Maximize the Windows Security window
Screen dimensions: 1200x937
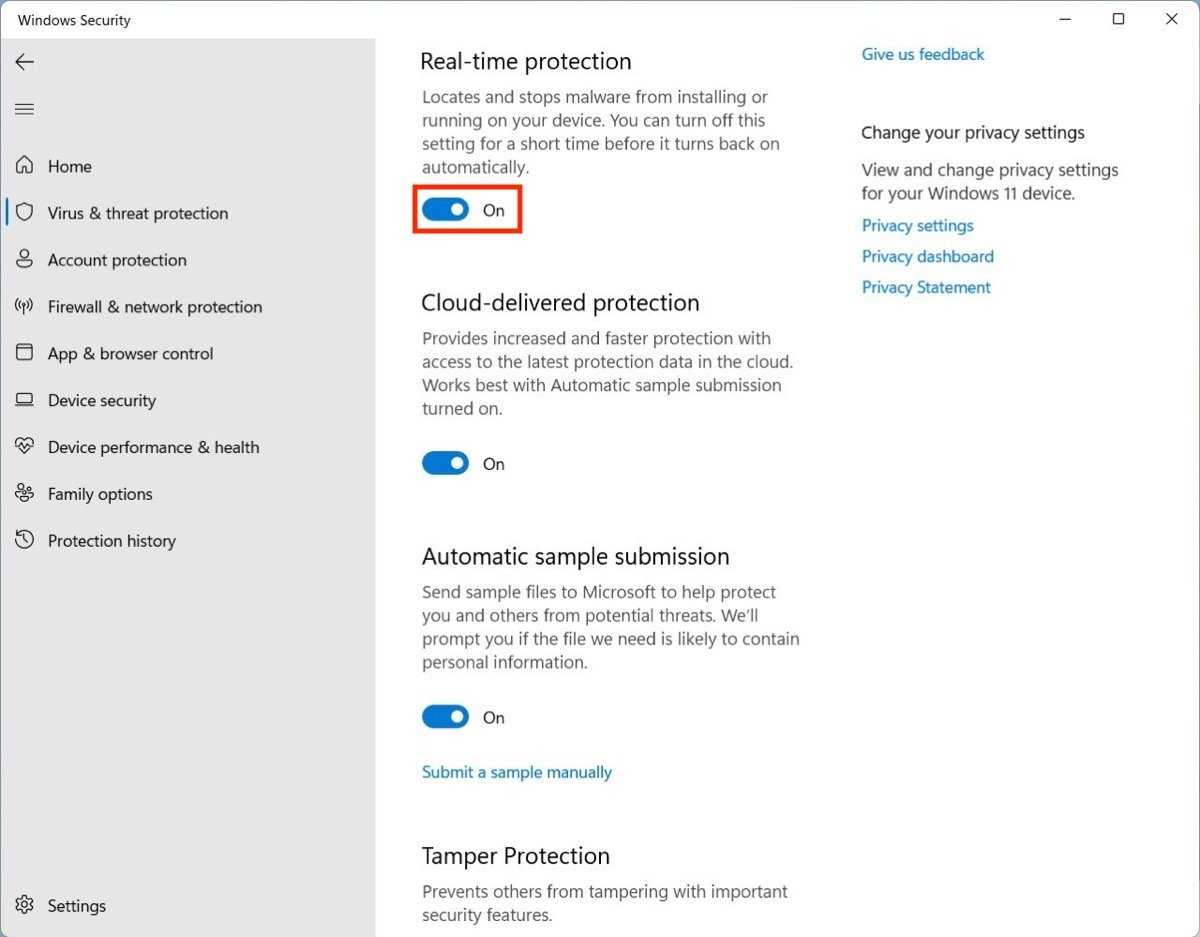click(1119, 19)
